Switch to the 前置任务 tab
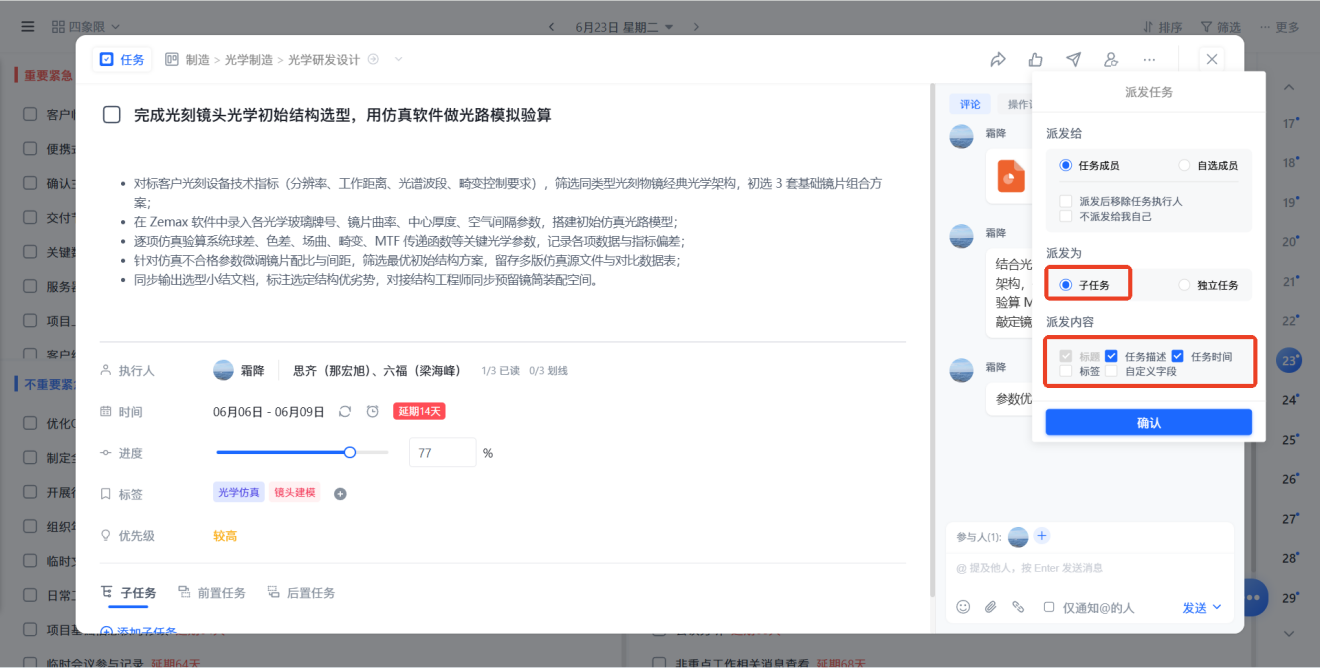The width and height of the screenshot is (1320, 668). point(212,593)
